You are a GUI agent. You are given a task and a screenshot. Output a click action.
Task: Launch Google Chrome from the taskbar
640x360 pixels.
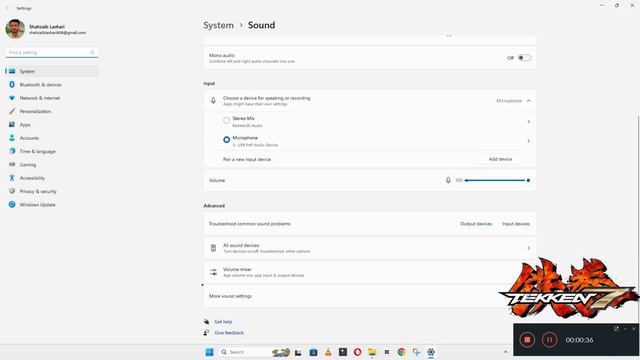tap(402, 352)
